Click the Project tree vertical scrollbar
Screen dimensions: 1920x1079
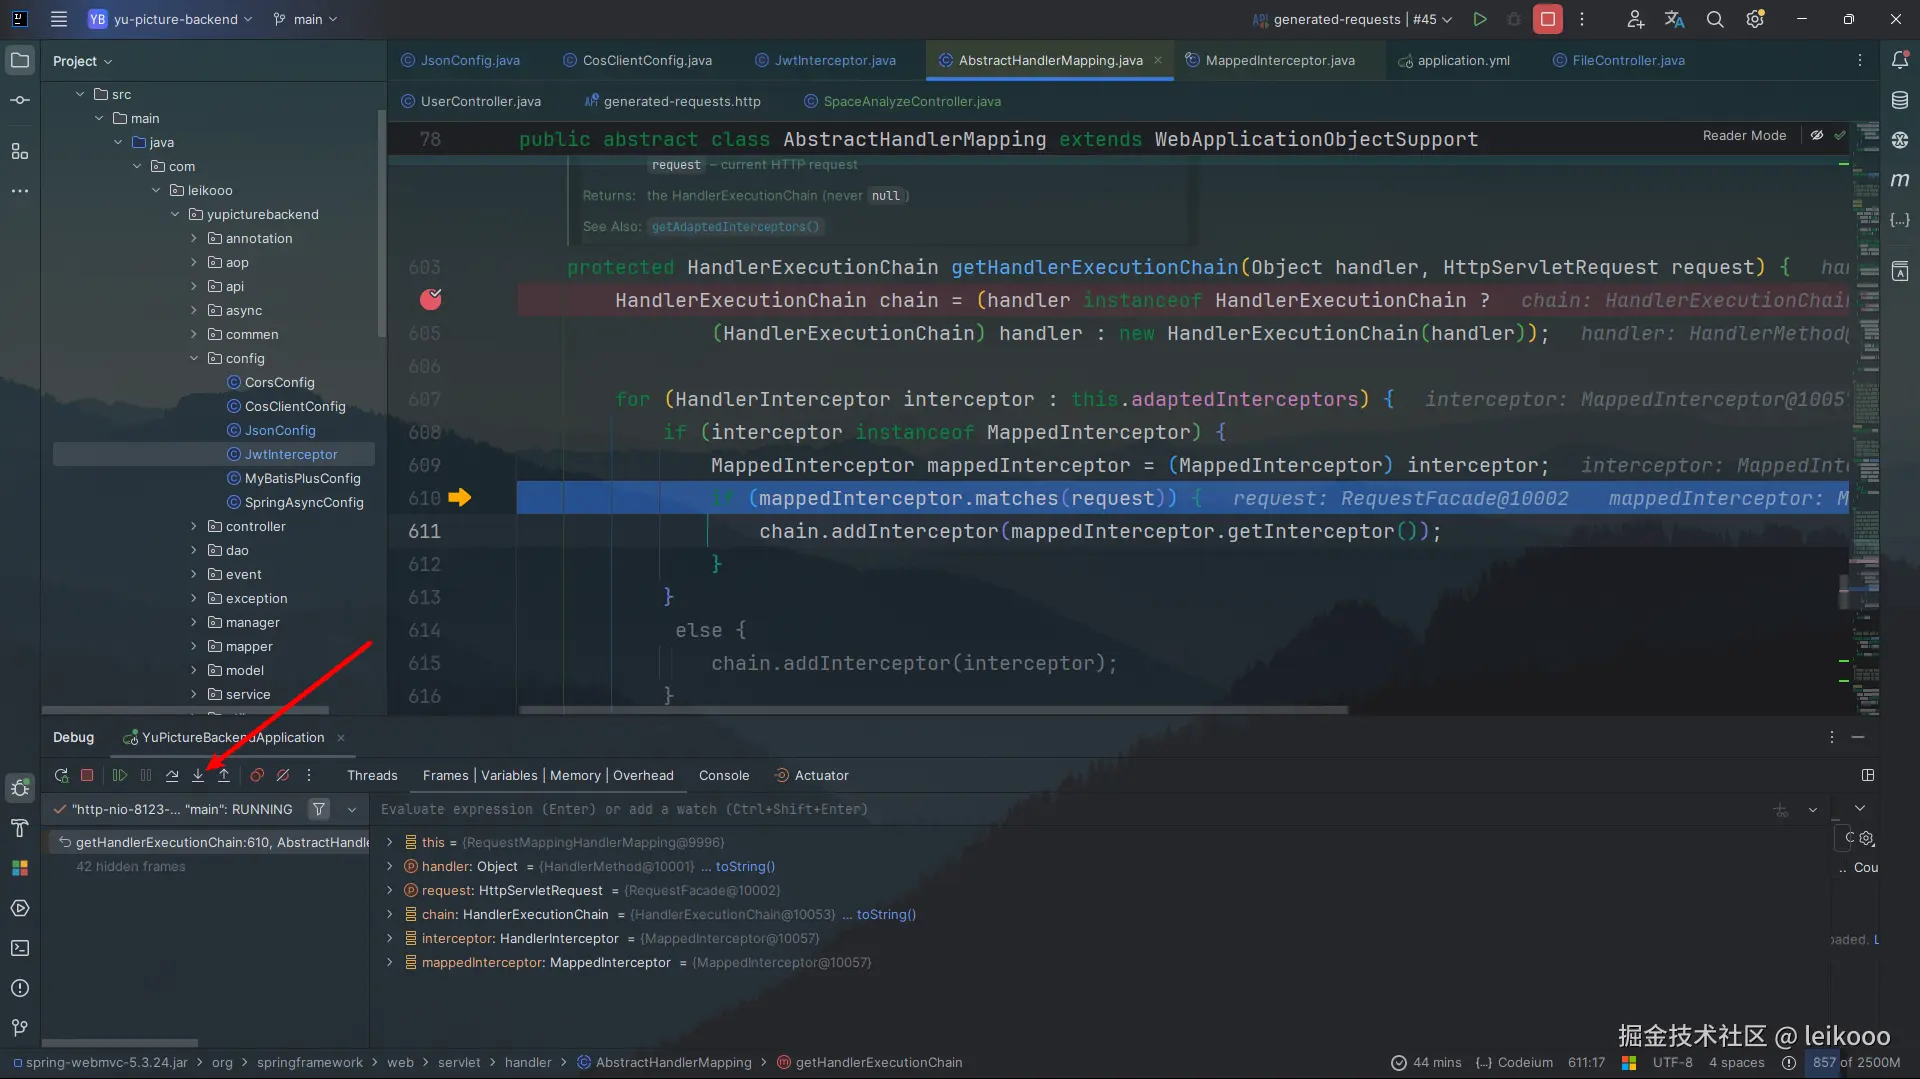[381, 224]
